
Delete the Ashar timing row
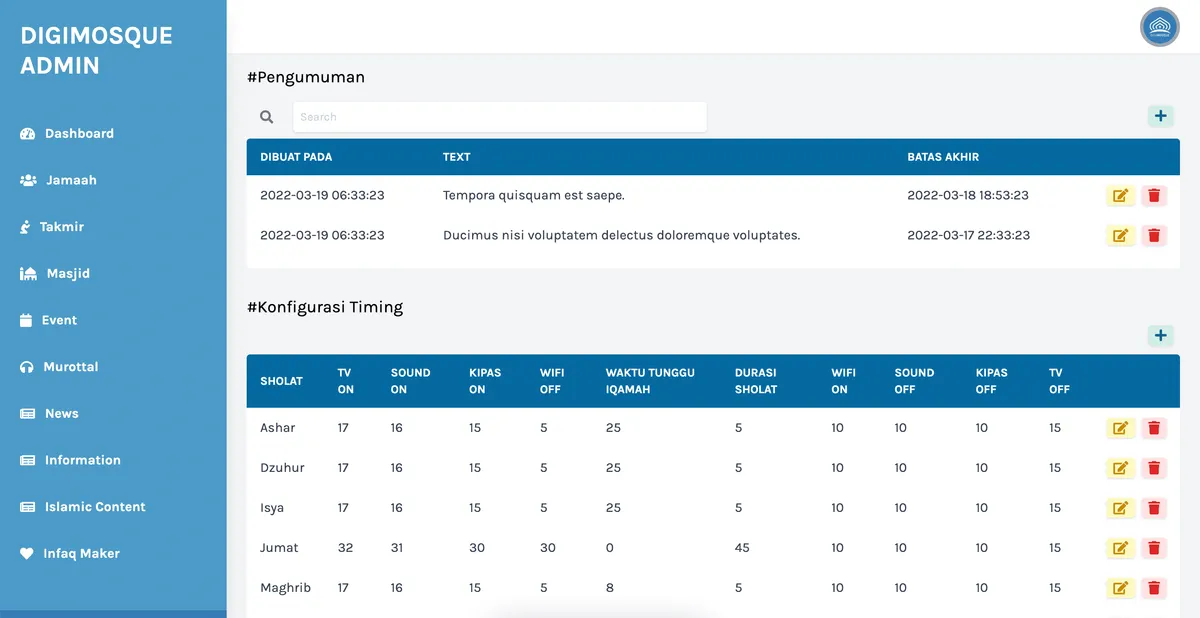(1154, 428)
